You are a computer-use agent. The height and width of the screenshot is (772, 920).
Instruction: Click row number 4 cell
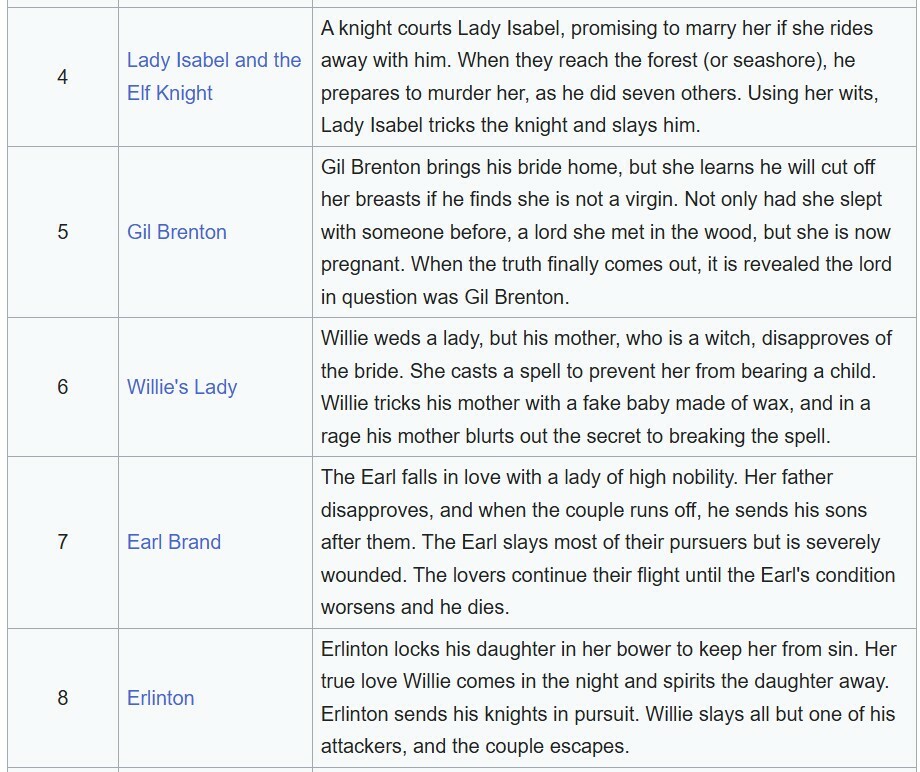63,77
